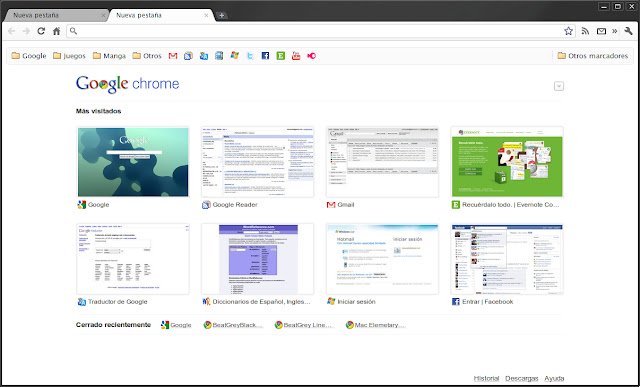This screenshot has width=640, height=387.
Task: Open the green Evernote thumbnail
Action: (507, 162)
